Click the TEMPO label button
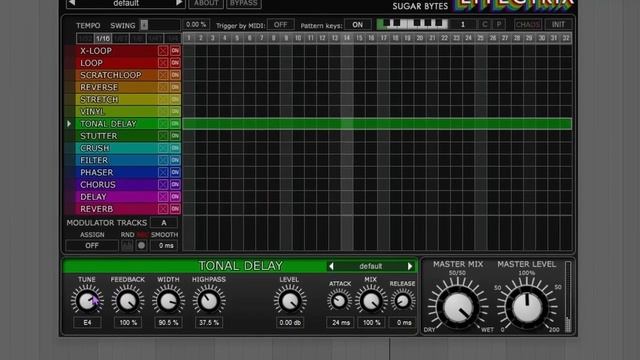 tap(88, 25)
